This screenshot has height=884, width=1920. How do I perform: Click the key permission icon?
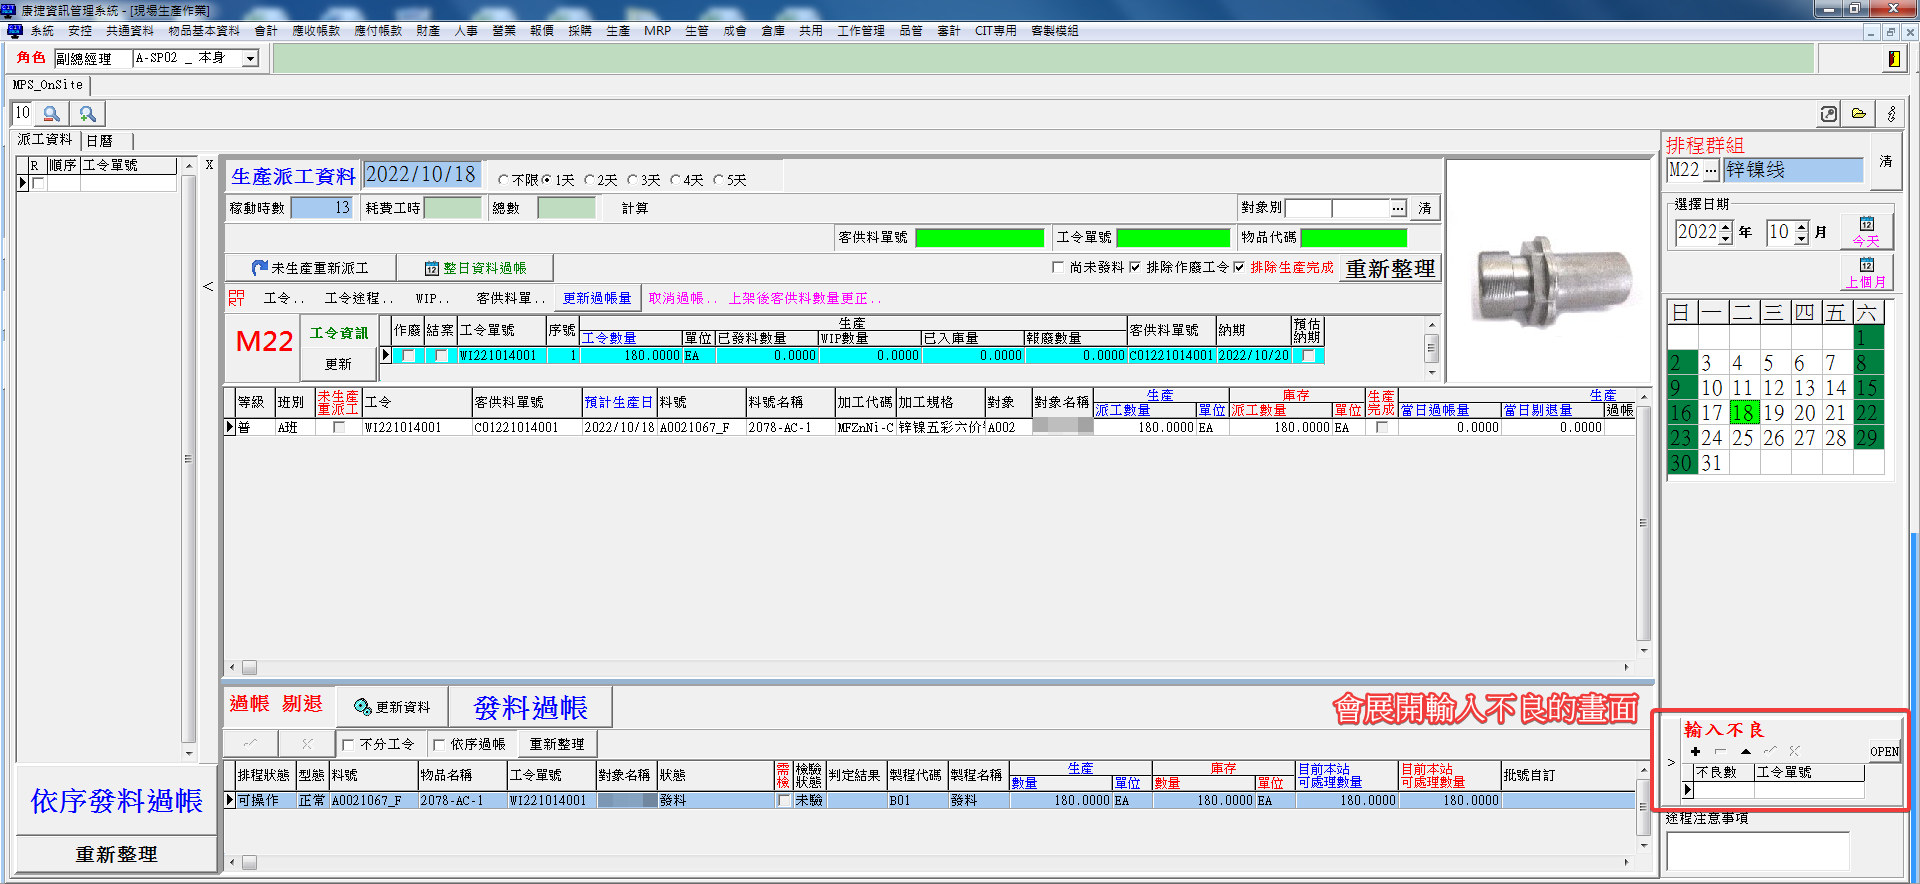tap(1890, 114)
